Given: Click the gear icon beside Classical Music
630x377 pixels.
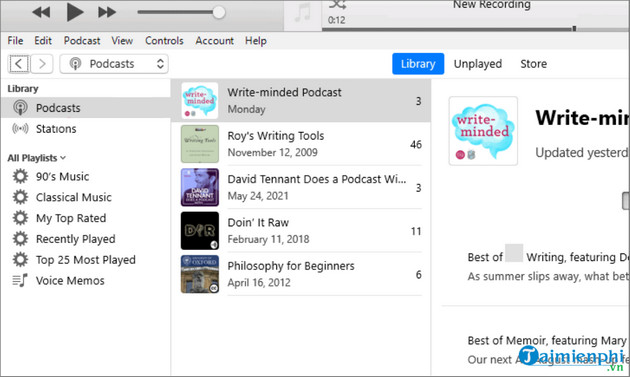Looking at the screenshot, I should (20, 197).
